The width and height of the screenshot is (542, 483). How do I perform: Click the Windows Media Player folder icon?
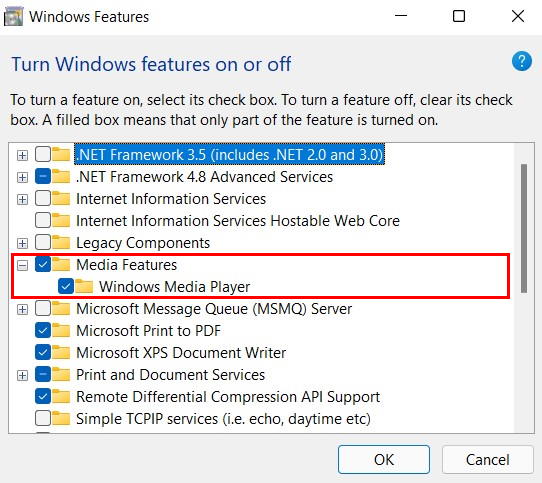84,287
